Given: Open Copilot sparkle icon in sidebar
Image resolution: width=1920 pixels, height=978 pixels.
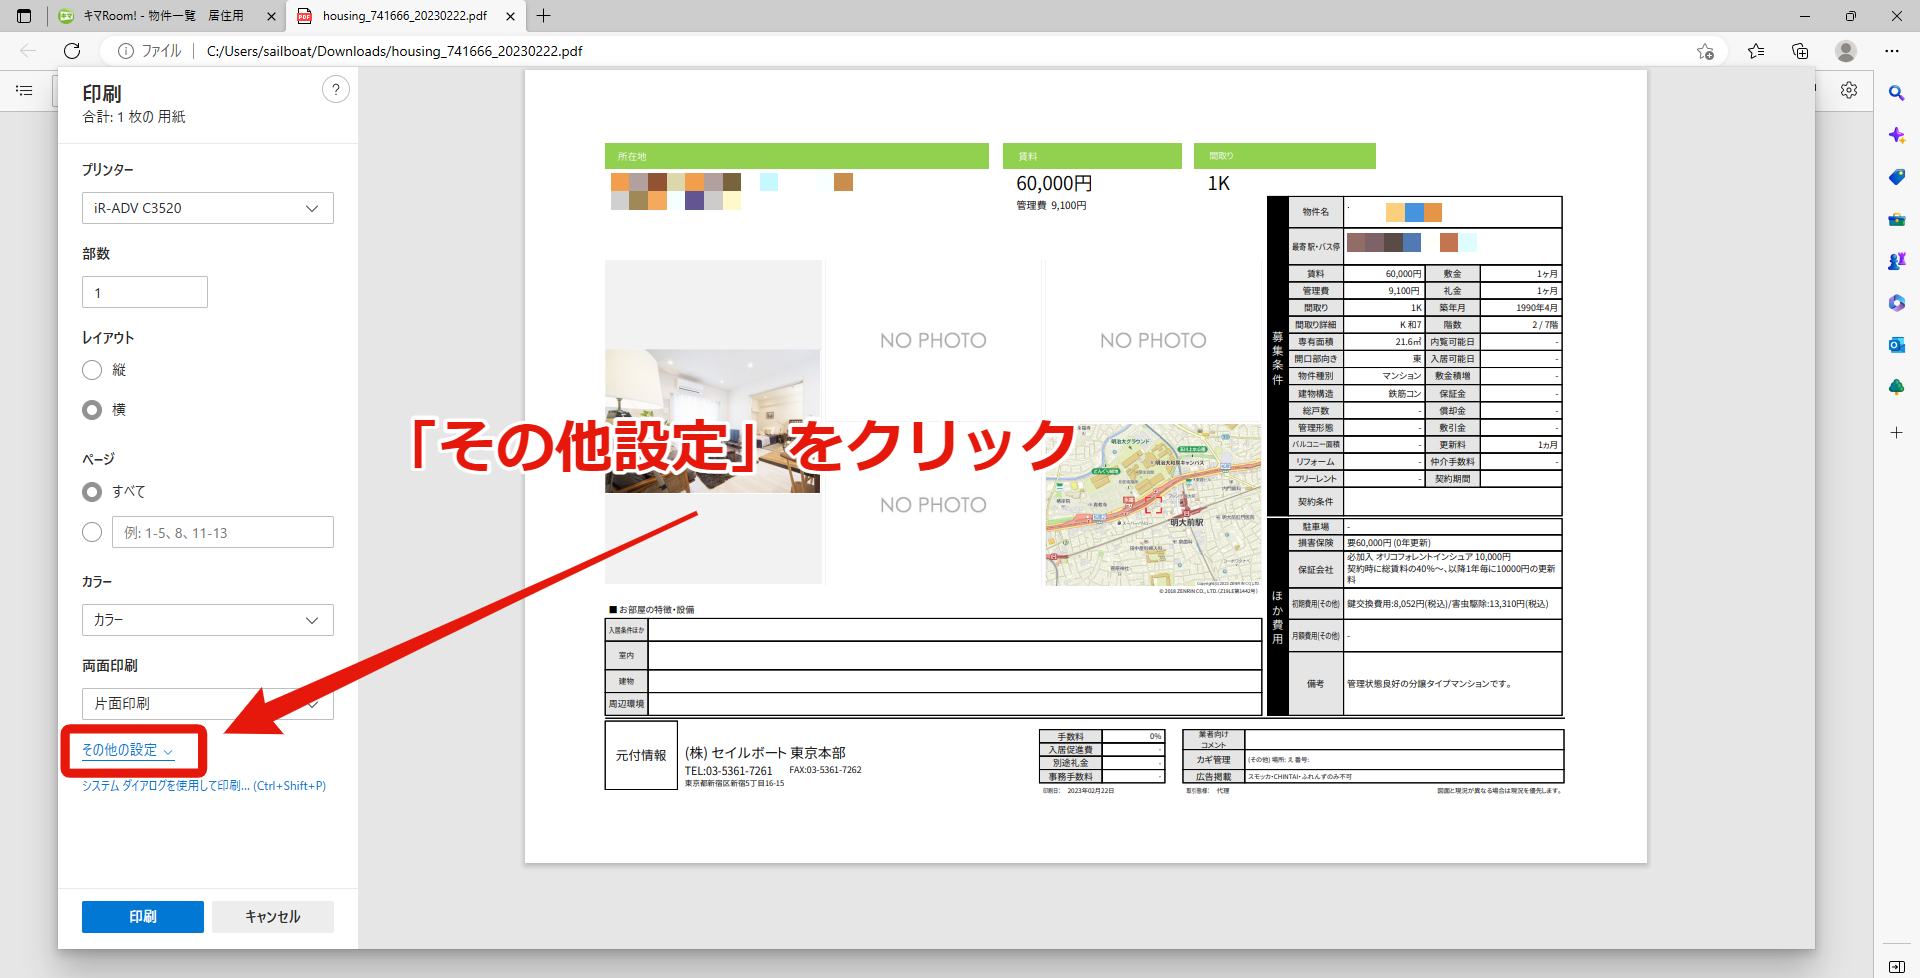Looking at the screenshot, I should tap(1896, 135).
